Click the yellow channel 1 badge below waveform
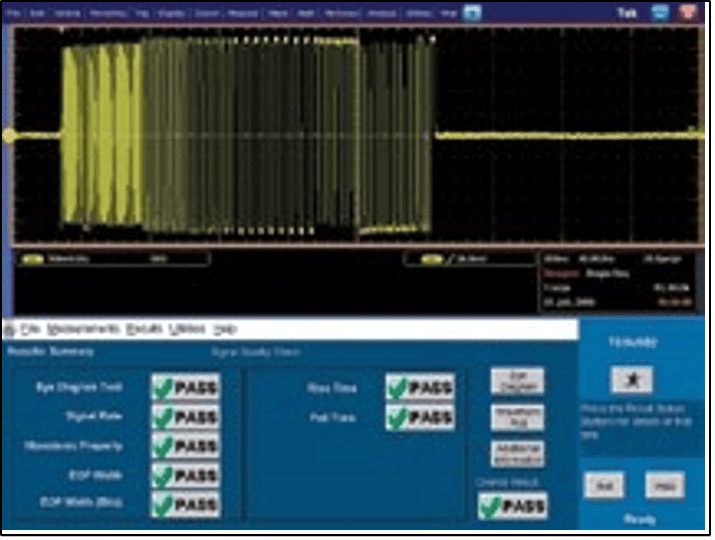Screen dimensions: 715x540 [x=32, y=258]
